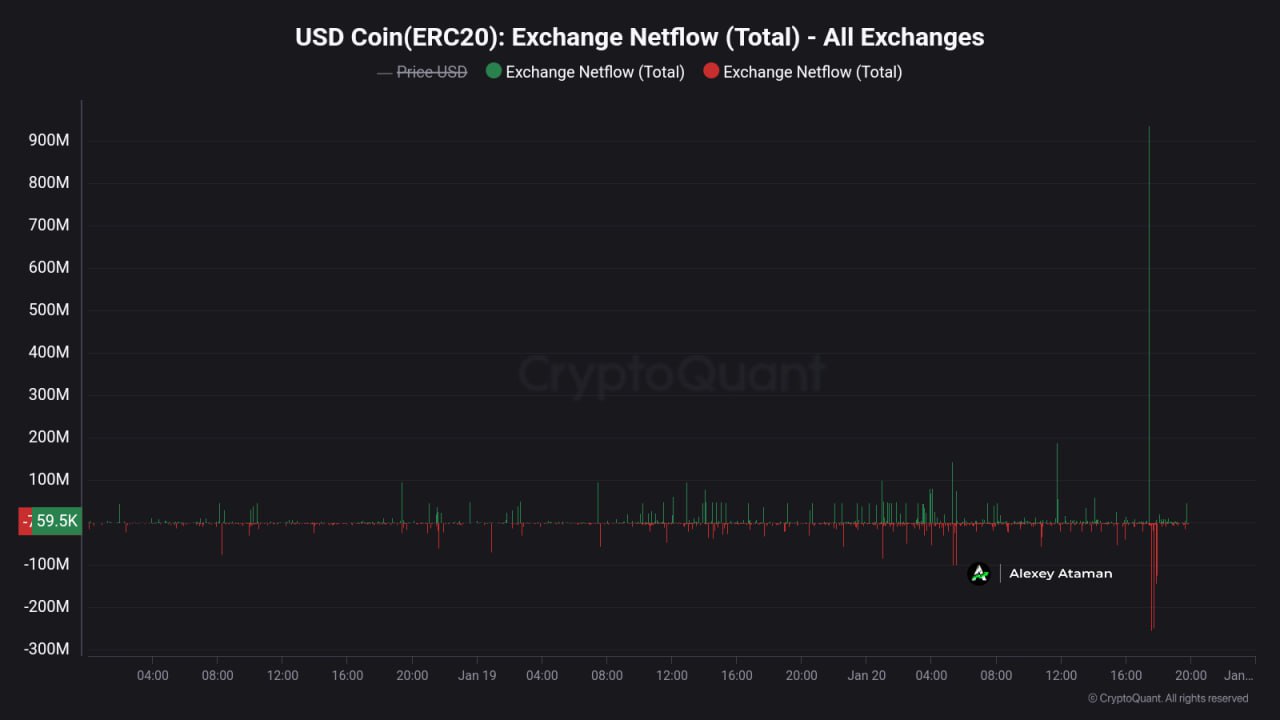The width and height of the screenshot is (1280, 720).
Task: Click the Alexey Ataman author name
Action: click(1060, 573)
